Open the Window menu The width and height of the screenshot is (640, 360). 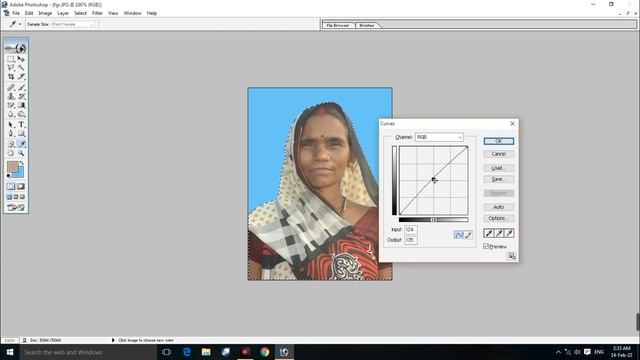pyautogui.click(x=133, y=13)
